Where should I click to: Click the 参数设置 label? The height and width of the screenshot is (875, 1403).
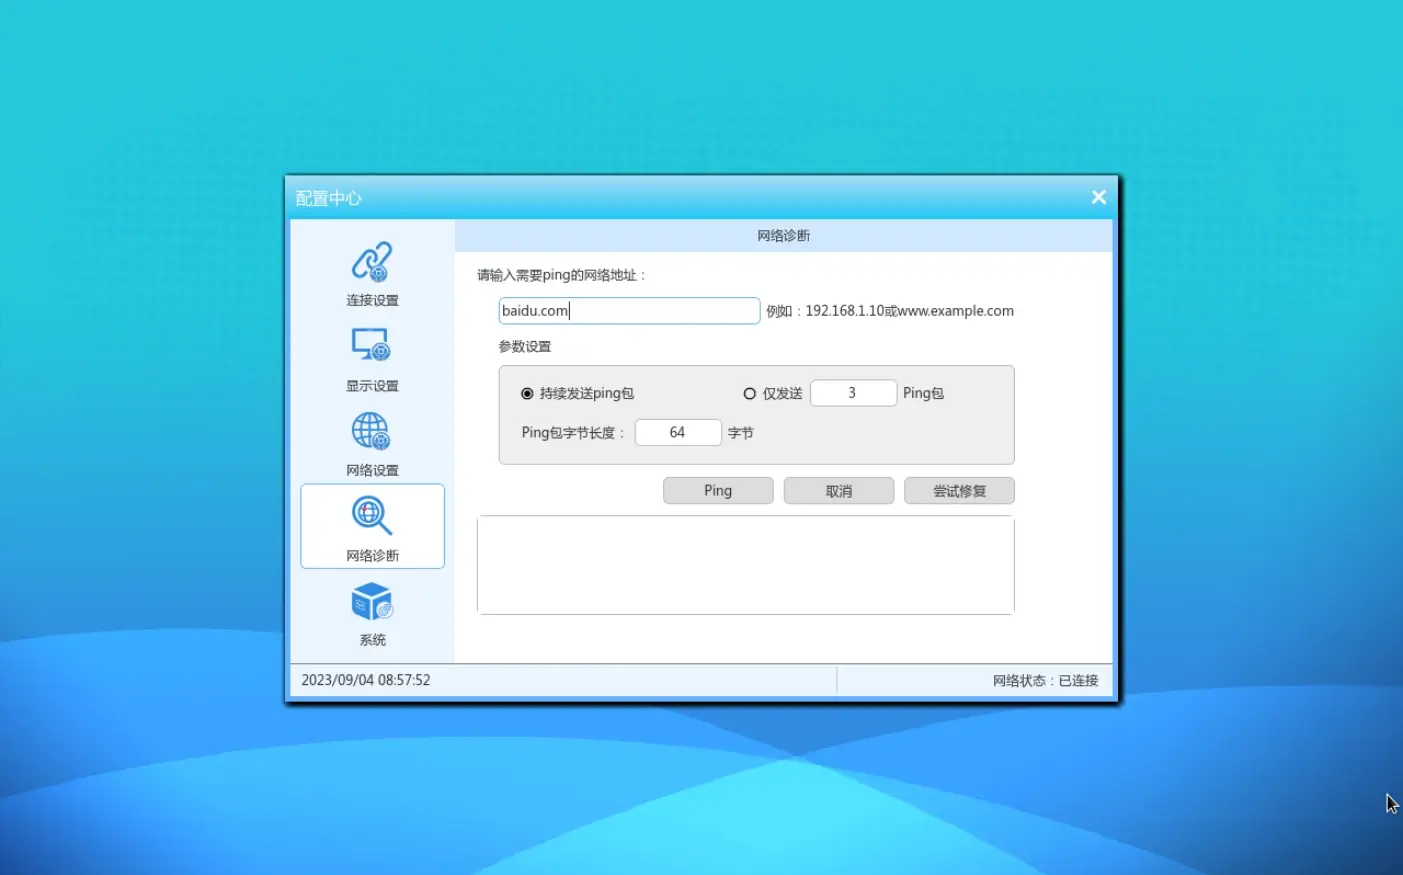tap(525, 347)
